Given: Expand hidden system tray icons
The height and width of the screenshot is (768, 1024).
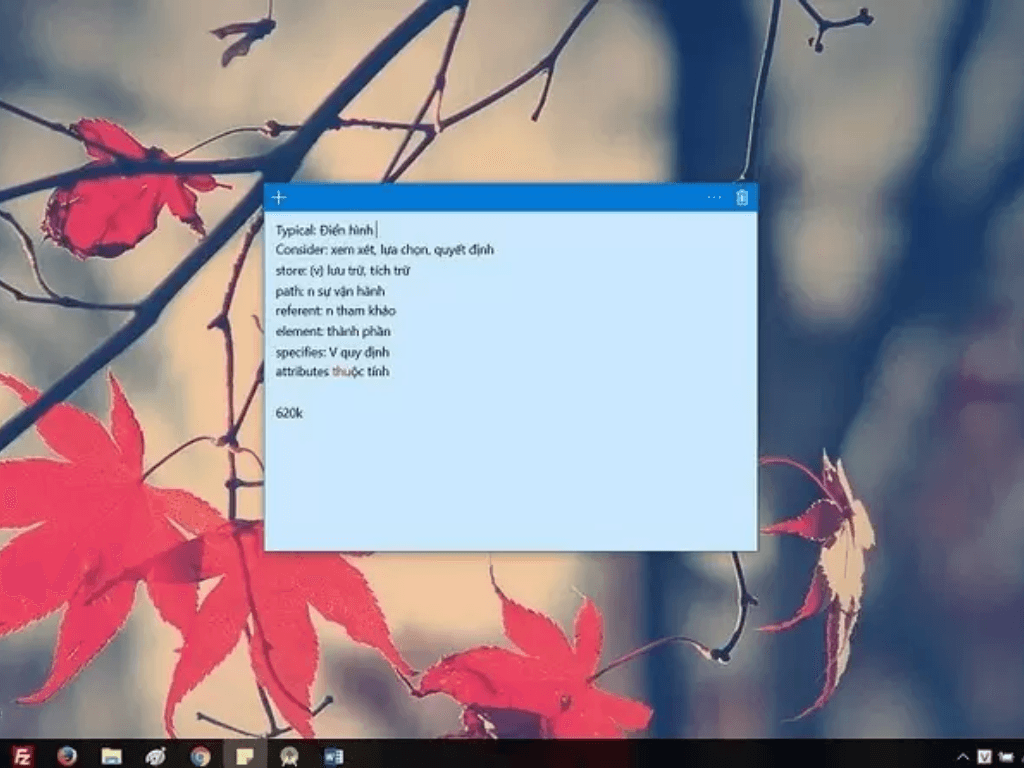Looking at the screenshot, I should coord(963,755).
